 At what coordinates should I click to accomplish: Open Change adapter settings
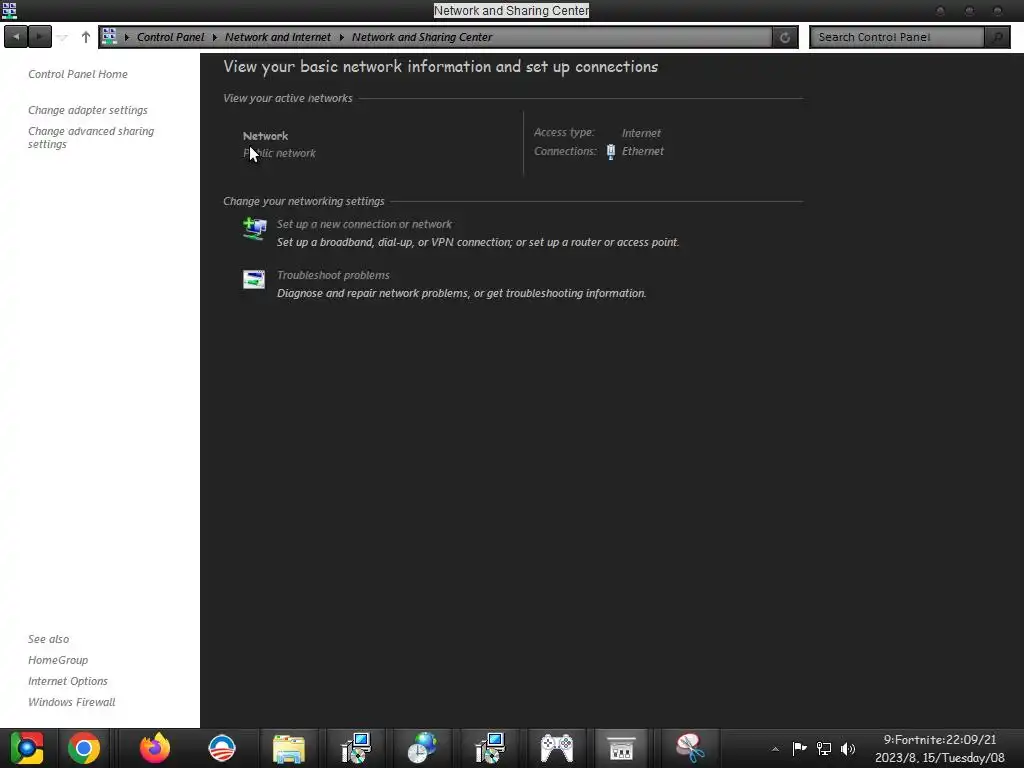tap(88, 110)
